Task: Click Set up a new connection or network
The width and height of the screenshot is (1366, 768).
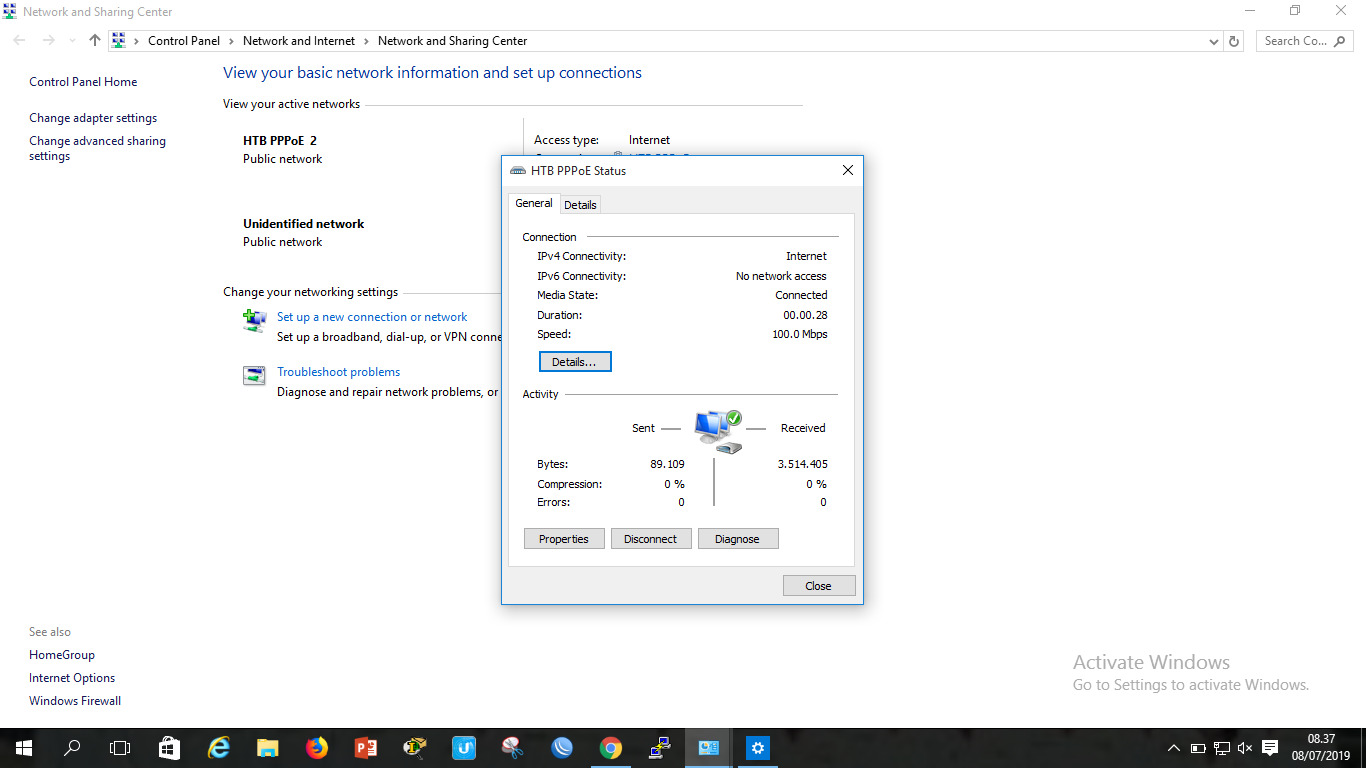Action: [371, 316]
